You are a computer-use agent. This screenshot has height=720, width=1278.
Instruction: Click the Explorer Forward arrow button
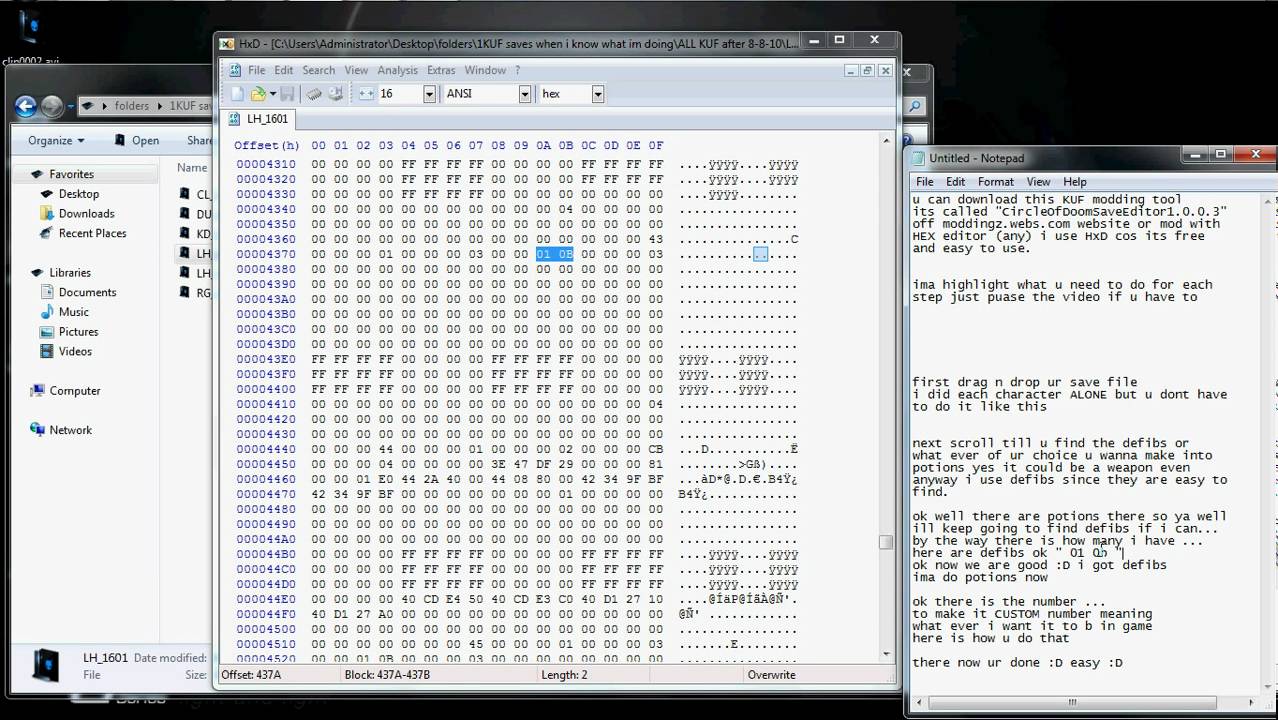(x=52, y=106)
